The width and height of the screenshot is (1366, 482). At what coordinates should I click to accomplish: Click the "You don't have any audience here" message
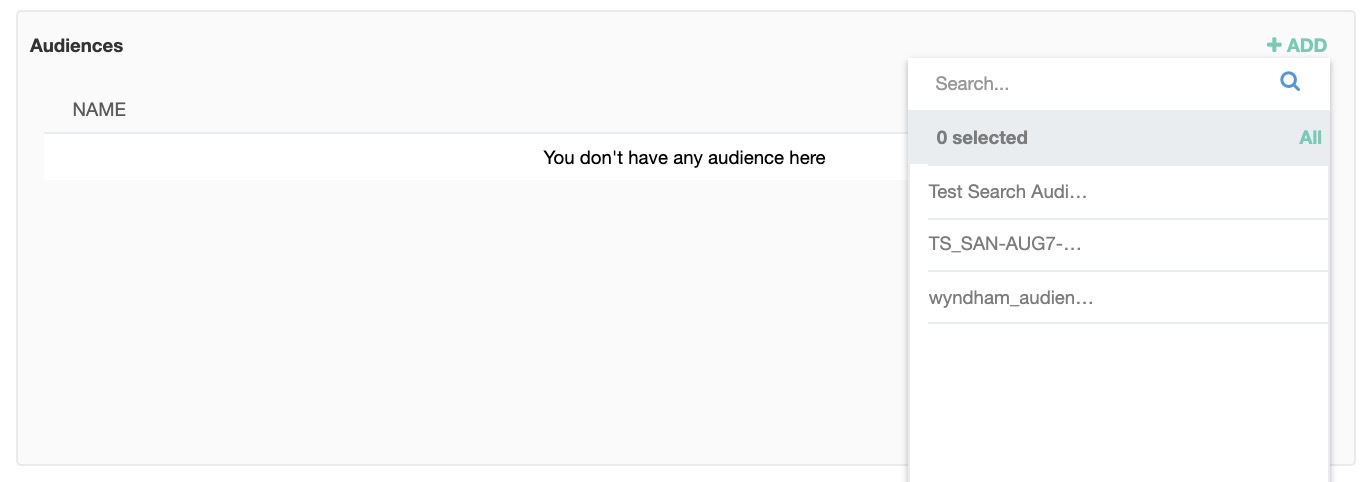click(x=684, y=157)
